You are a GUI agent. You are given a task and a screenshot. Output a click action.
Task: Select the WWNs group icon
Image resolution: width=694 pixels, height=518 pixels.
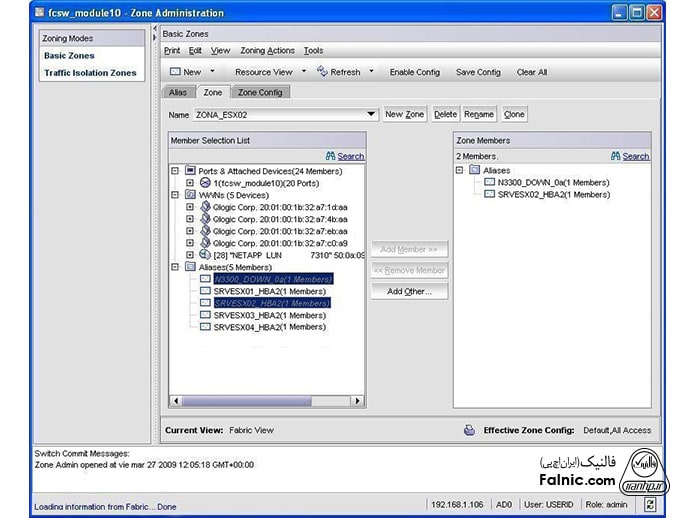(190, 195)
